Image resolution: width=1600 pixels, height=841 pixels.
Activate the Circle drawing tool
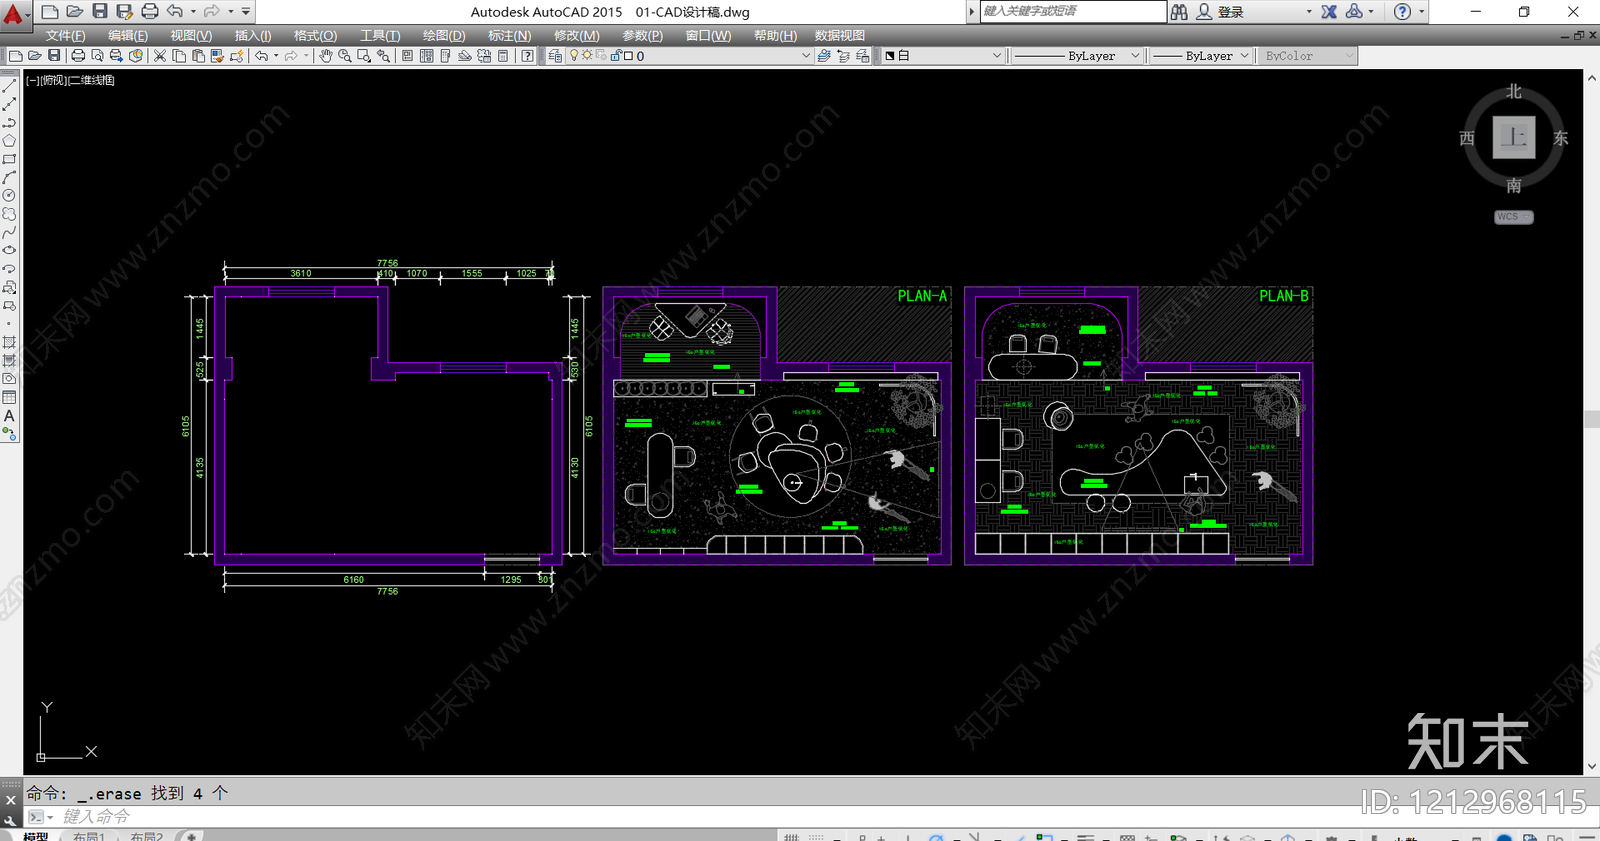pyautogui.click(x=9, y=196)
